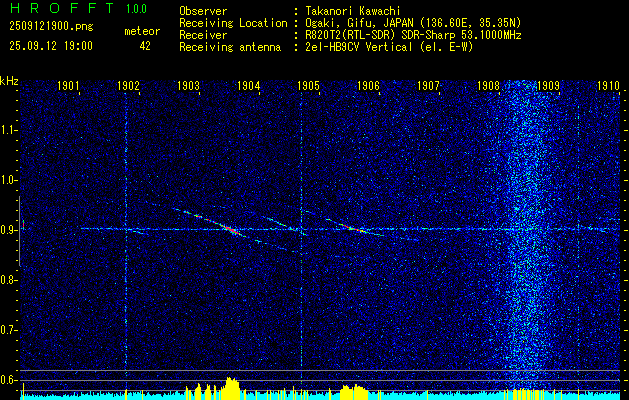The height and width of the screenshot is (400, 629).
Task: Click the meteor label
Action: [x=142, y=31]
